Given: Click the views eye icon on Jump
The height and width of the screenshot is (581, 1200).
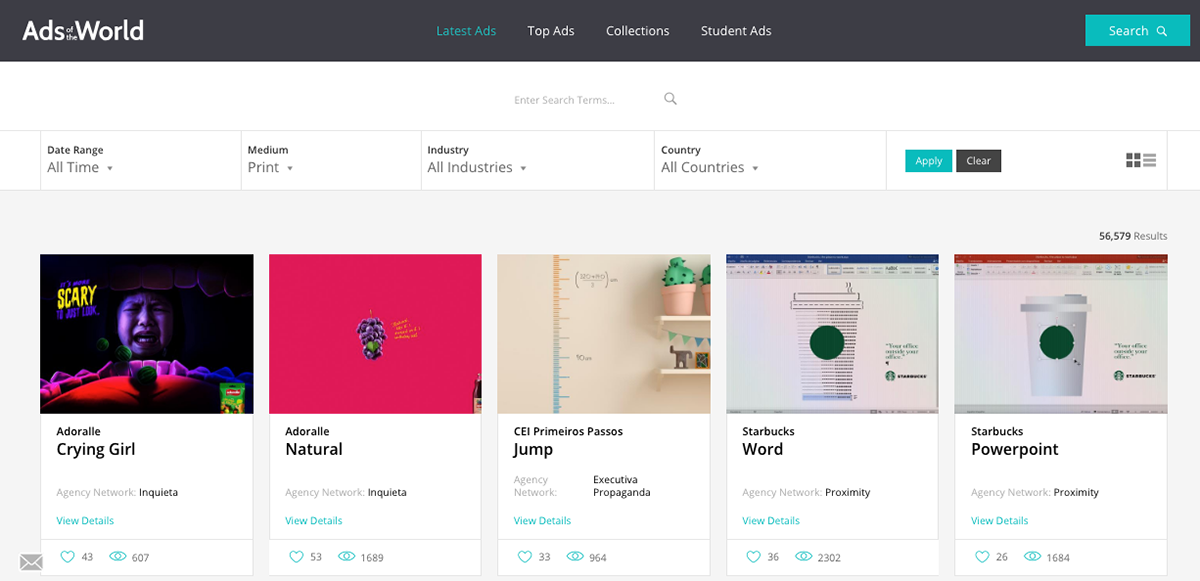Looking at the screenshot, I should click(575, 557).
